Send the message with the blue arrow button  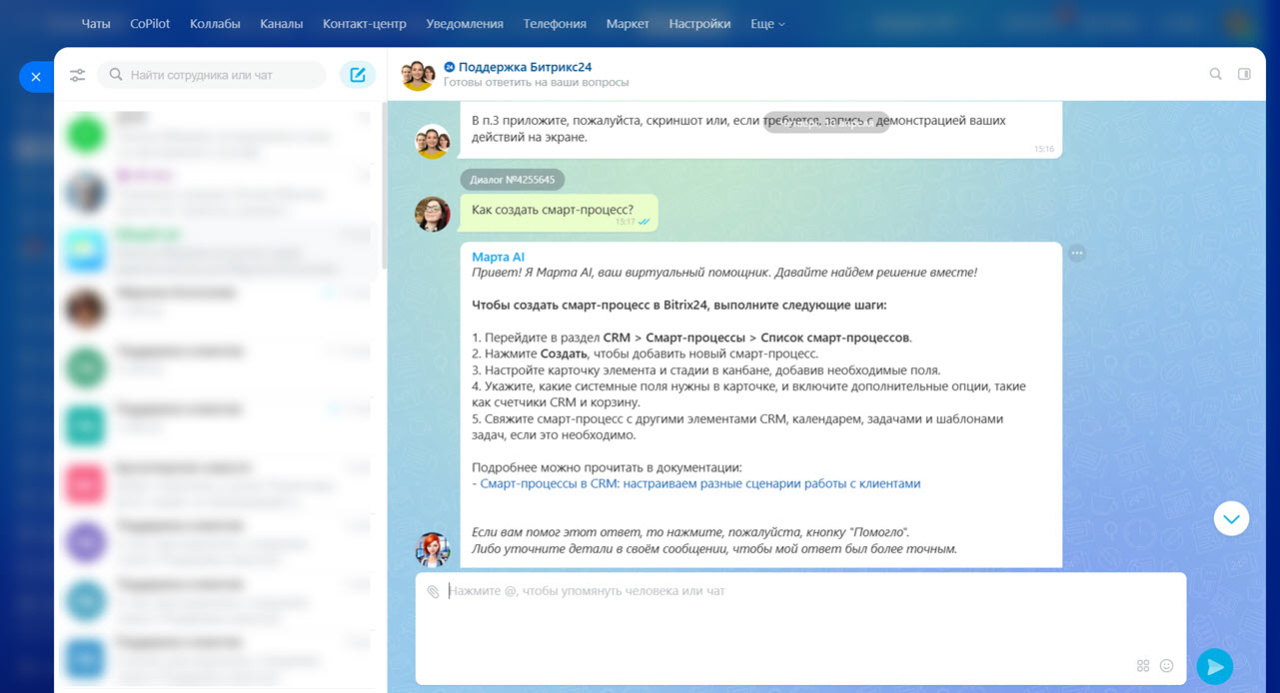pos(1215,666)
